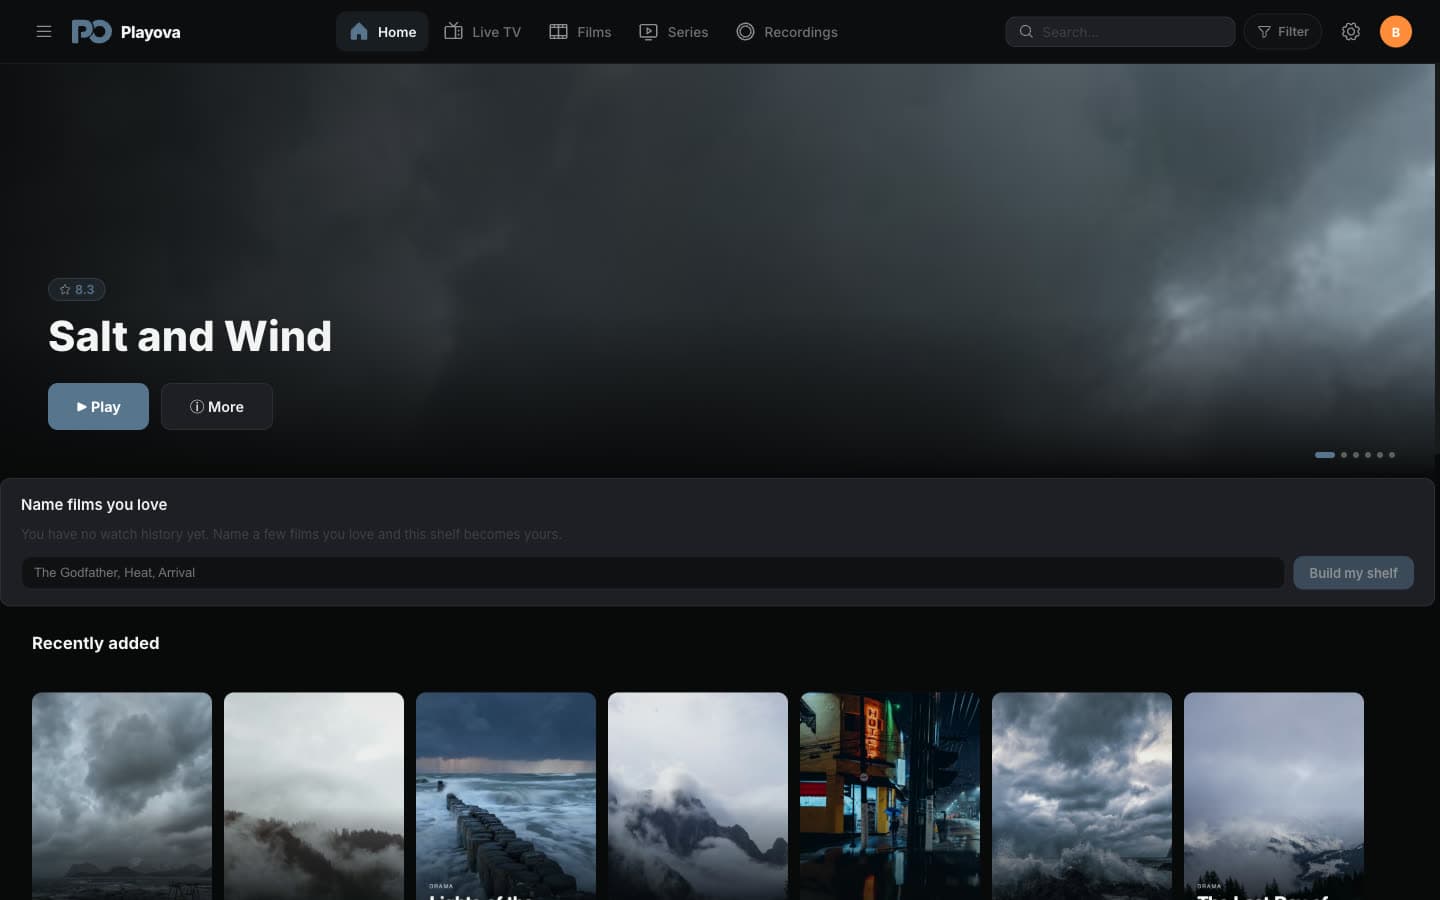Go to the Home tab
1440x900 pixels.
point(382,32)
